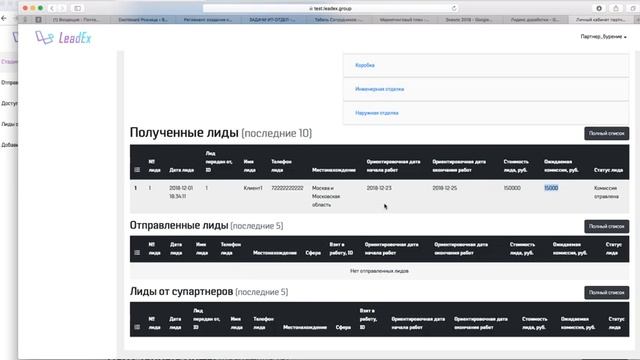Toggle the Safari sidebar button
The height and width of the screenshot is (360, 640).
77,8
